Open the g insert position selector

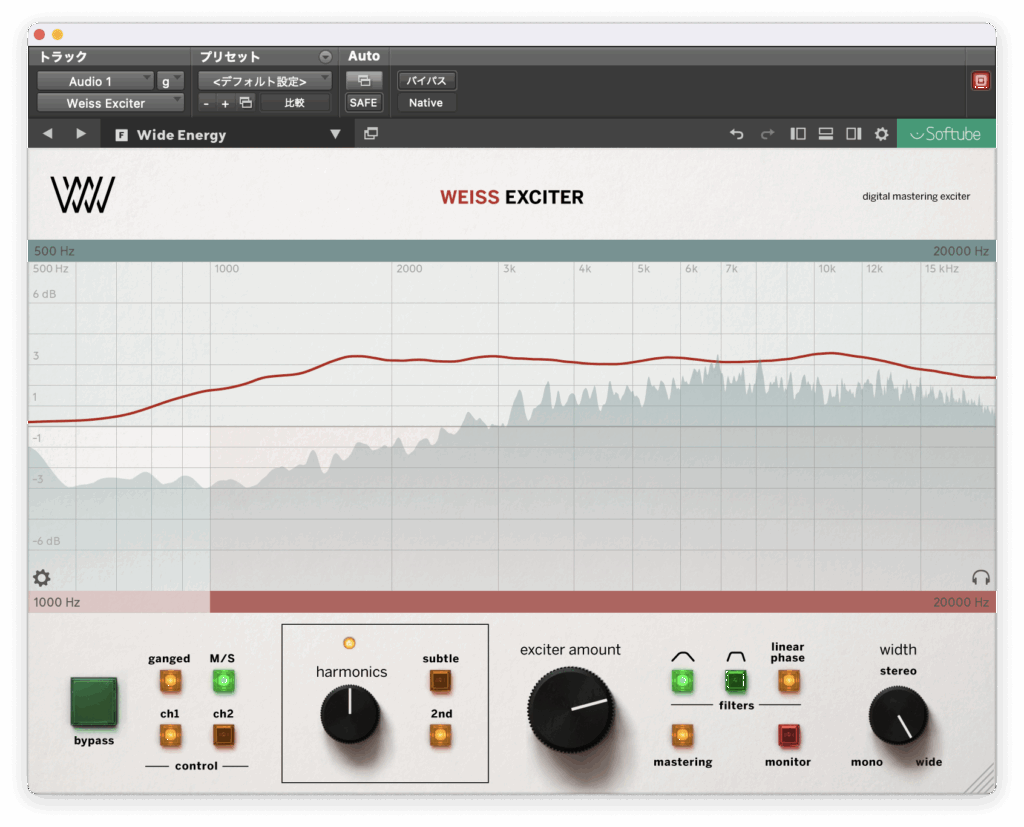click(170, 81)
